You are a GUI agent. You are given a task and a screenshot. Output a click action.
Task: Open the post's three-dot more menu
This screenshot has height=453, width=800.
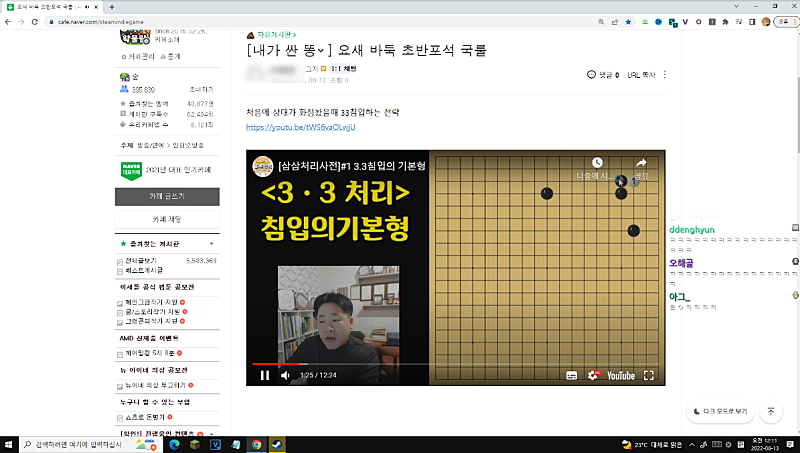[664, 74]
